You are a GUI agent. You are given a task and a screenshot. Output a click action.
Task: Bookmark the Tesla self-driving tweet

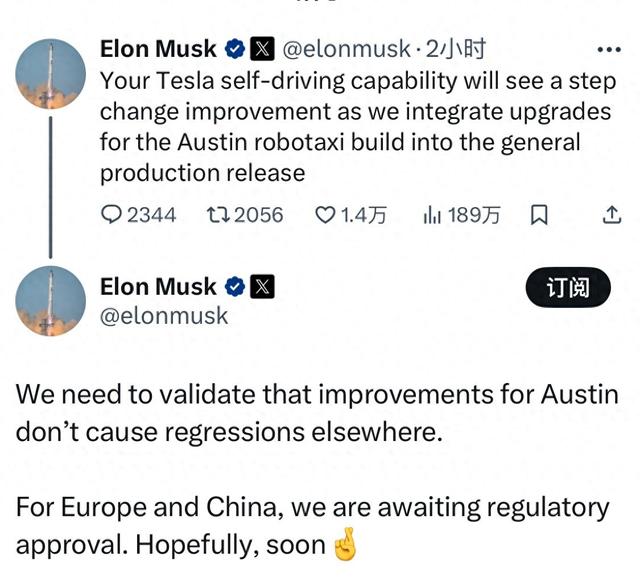[539, 215]
